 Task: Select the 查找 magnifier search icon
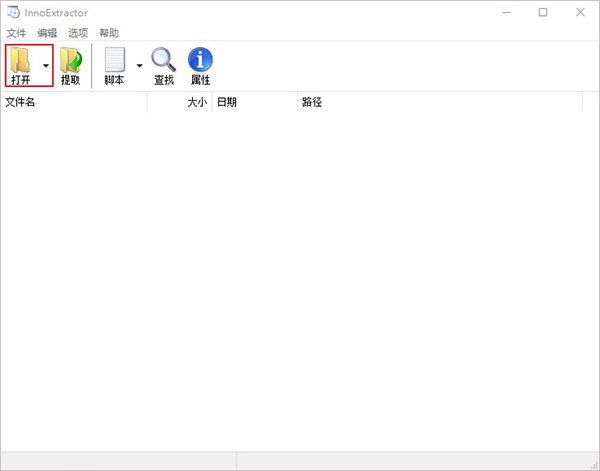[x=164, y=59]
